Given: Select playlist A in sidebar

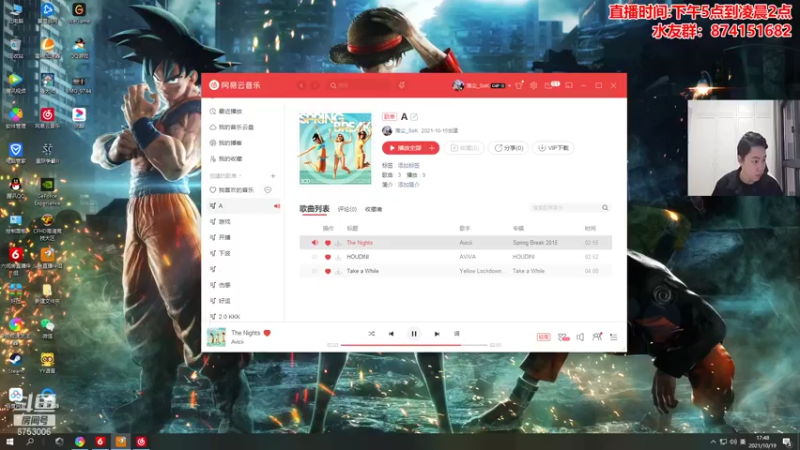Looking at the screenshot, I should (242, 206).
